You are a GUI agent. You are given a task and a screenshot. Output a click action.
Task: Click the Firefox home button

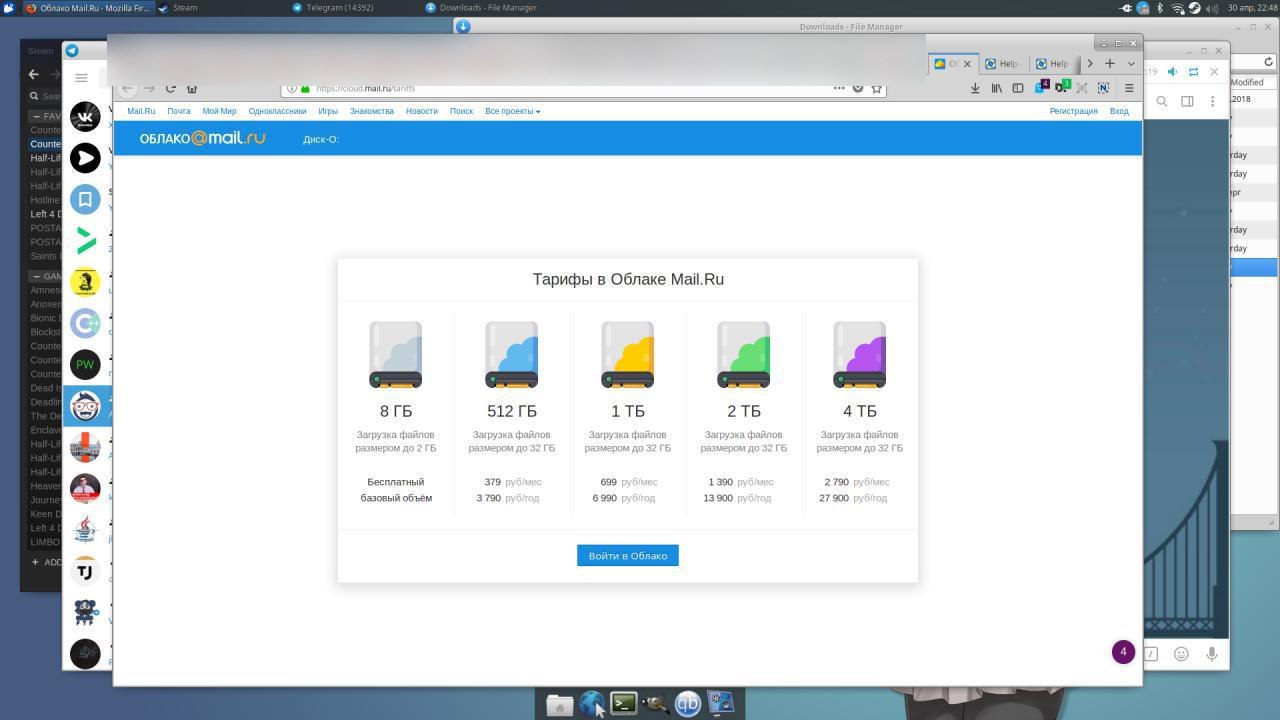click(192, 88)
